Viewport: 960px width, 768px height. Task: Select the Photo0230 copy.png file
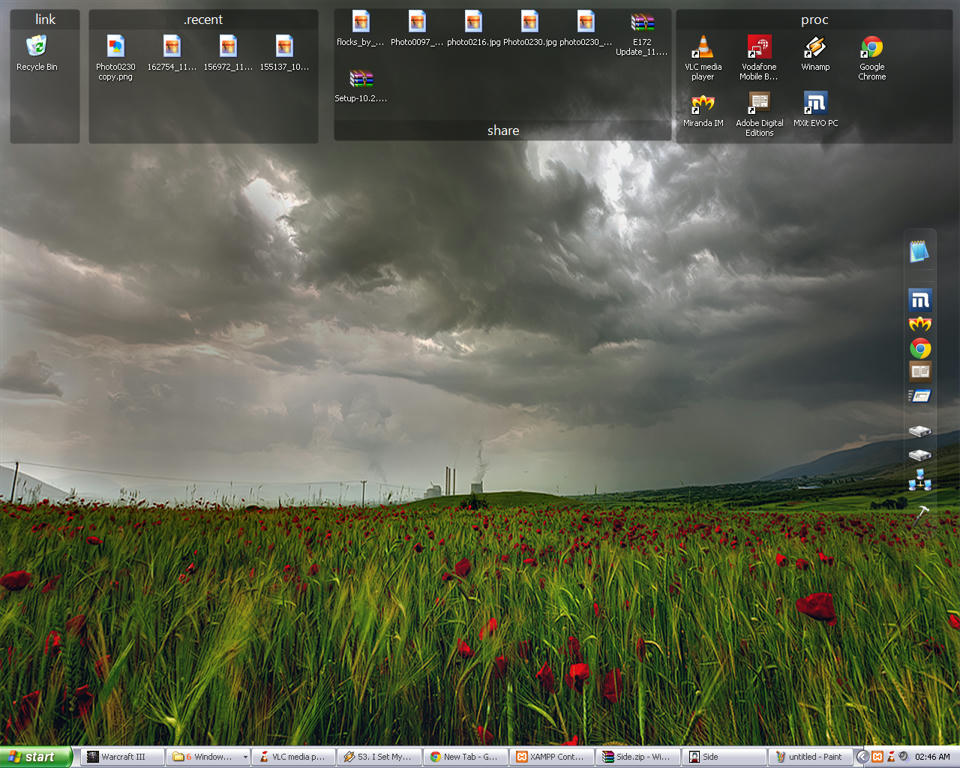click(115, 47)
